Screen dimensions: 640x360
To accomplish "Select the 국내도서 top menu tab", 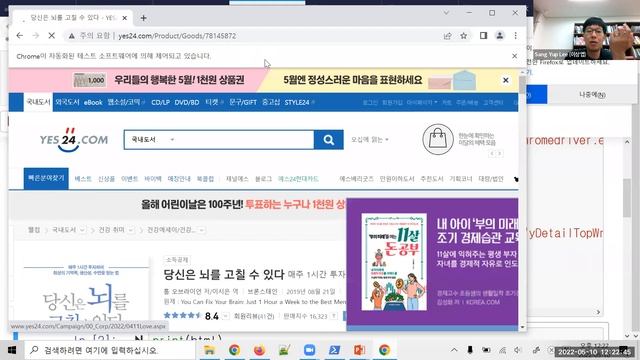I will coord(38,102).
